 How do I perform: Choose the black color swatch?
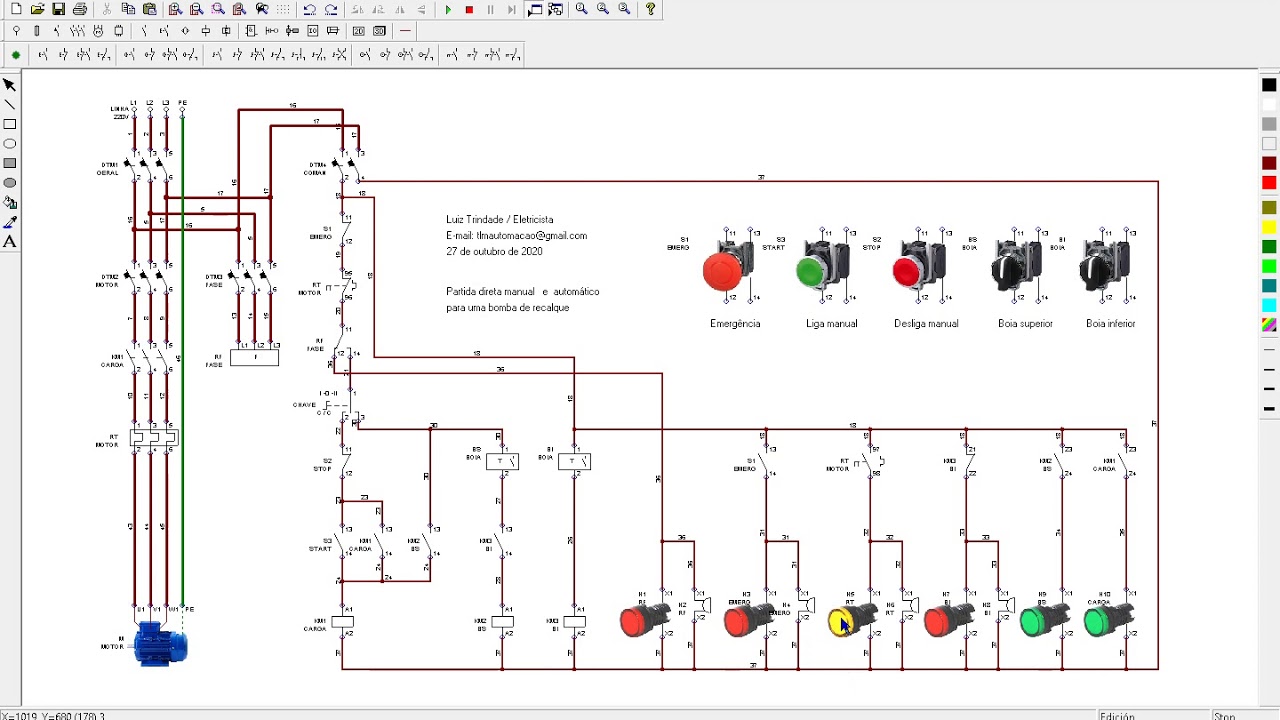[1269, 85]
